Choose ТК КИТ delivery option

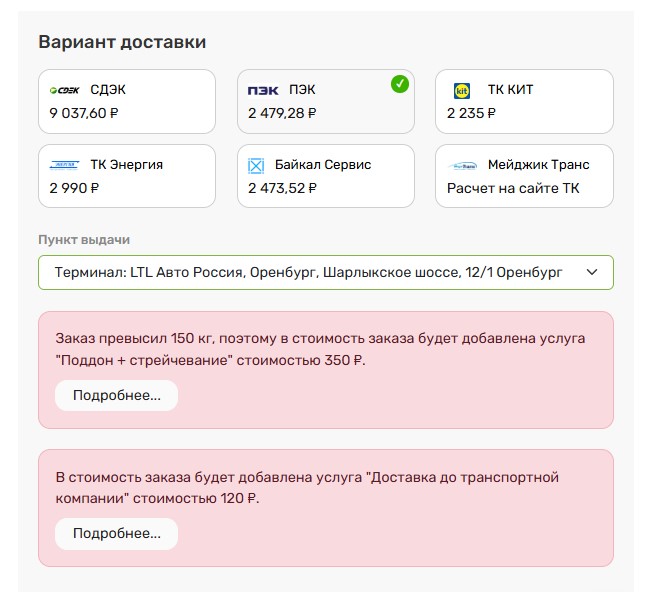524,101
